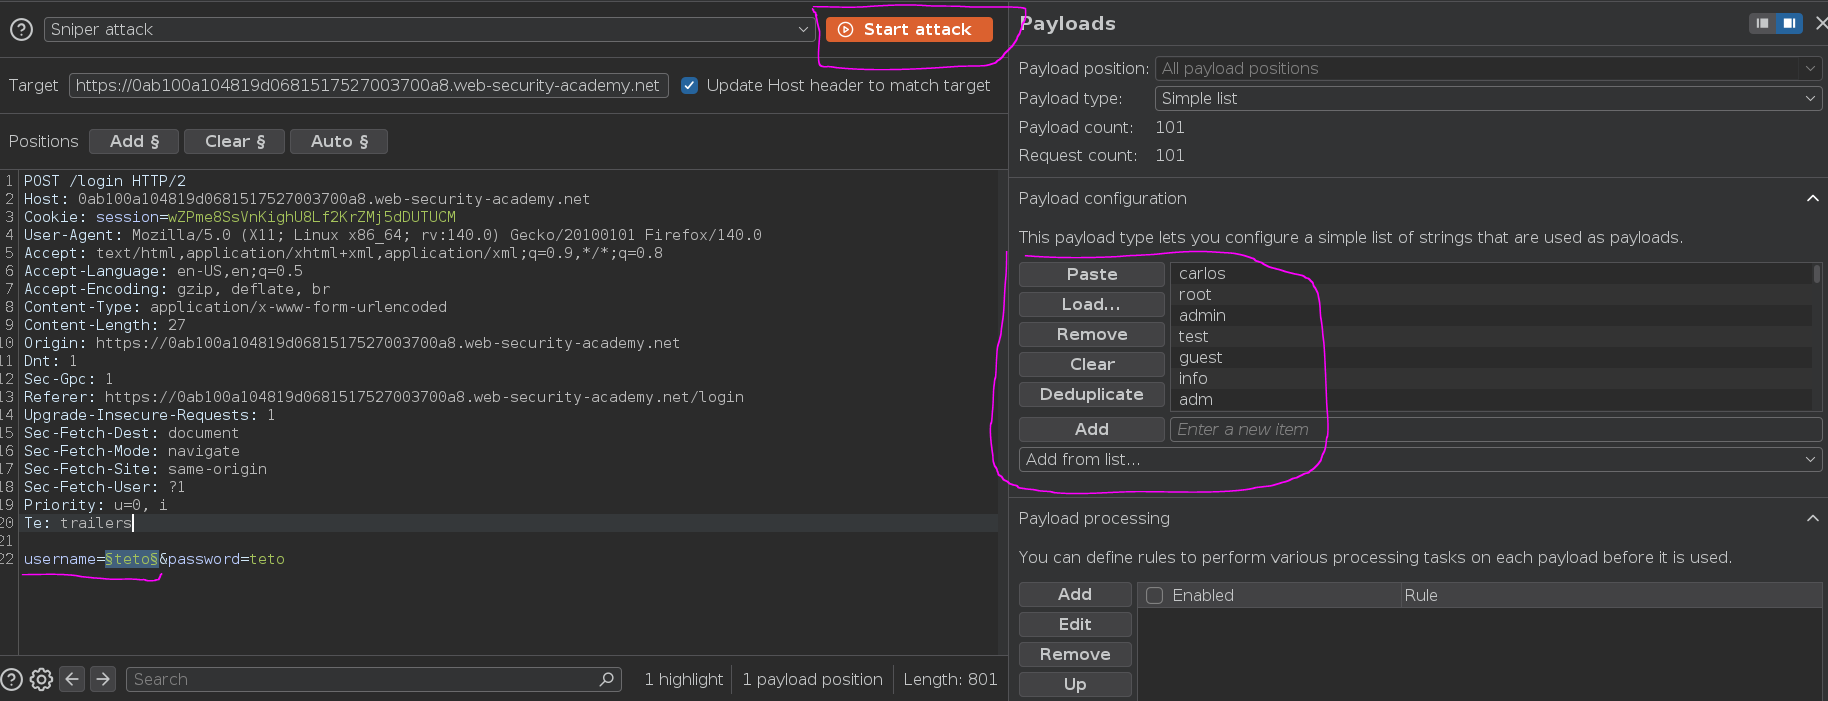Click Edit in payload processing rules
The height and width of the screenshot is (701, 1828).
[x=1075, y=624]
